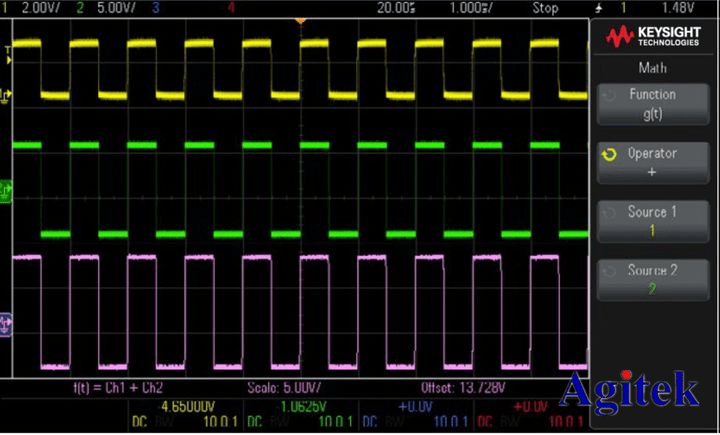Click the math Offset: 13.728V readout

coord(463,388)
